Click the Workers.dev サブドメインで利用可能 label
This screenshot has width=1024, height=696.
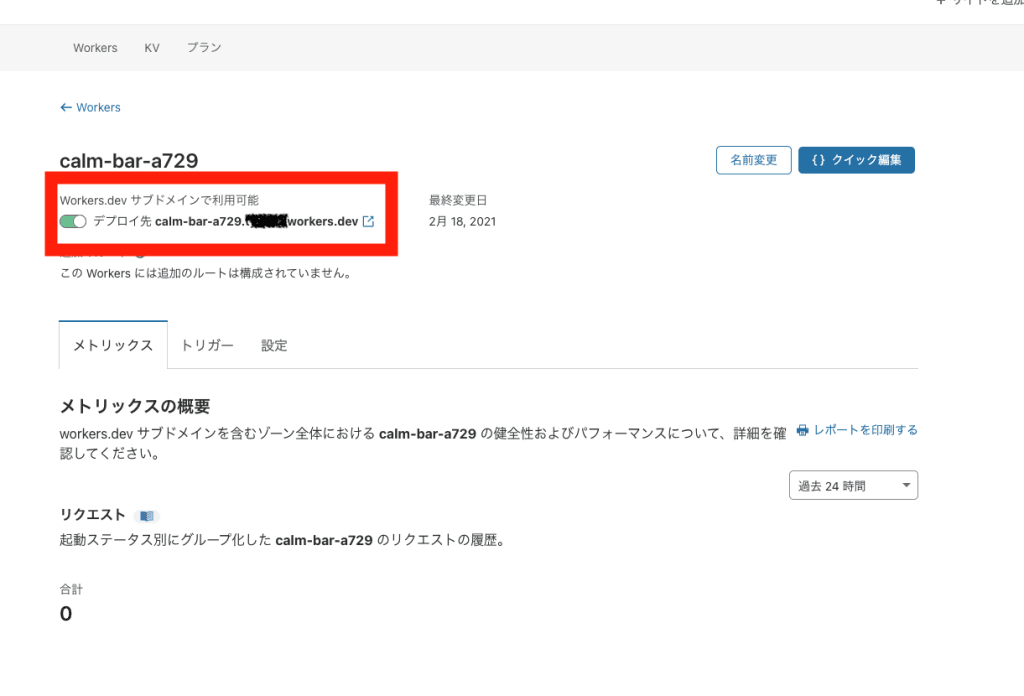coord(159,200)
